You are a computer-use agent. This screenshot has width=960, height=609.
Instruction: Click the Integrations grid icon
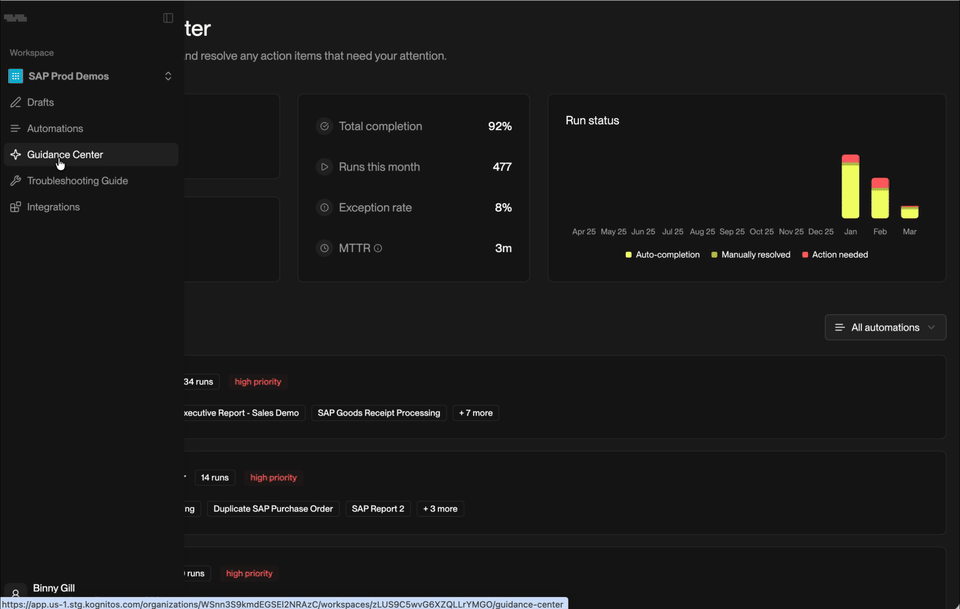pyautogui.click(x=15, y=207)
